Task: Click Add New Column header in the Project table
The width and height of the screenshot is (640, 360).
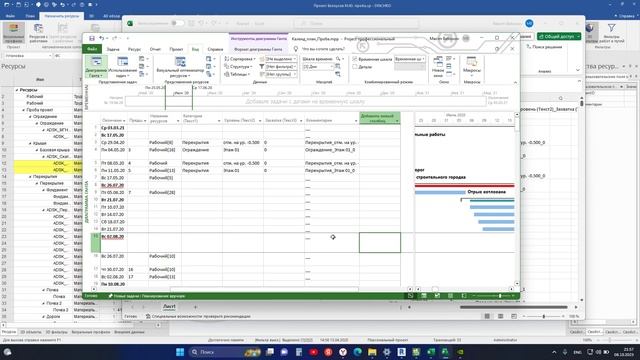Action: coord(380,118)
